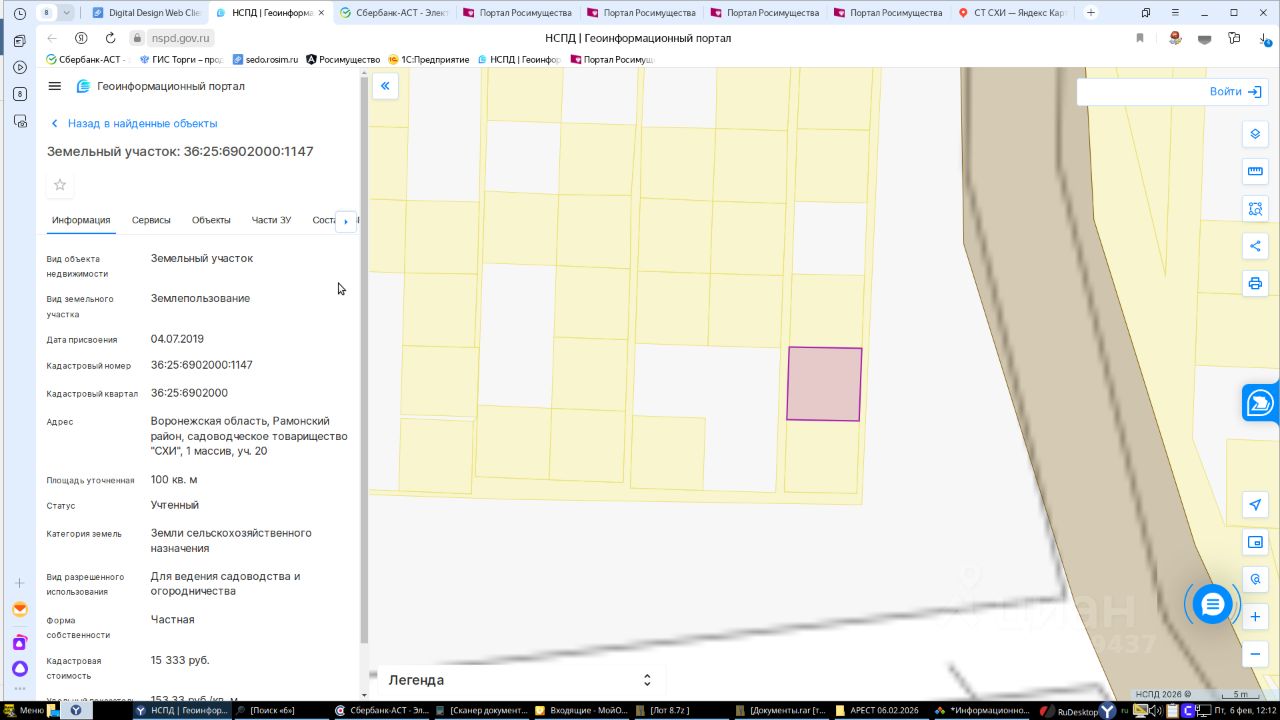This screenshot has height=720, width=1280.
Task: Open the support chat widget at the right edge
Action: coord(1260,403)
